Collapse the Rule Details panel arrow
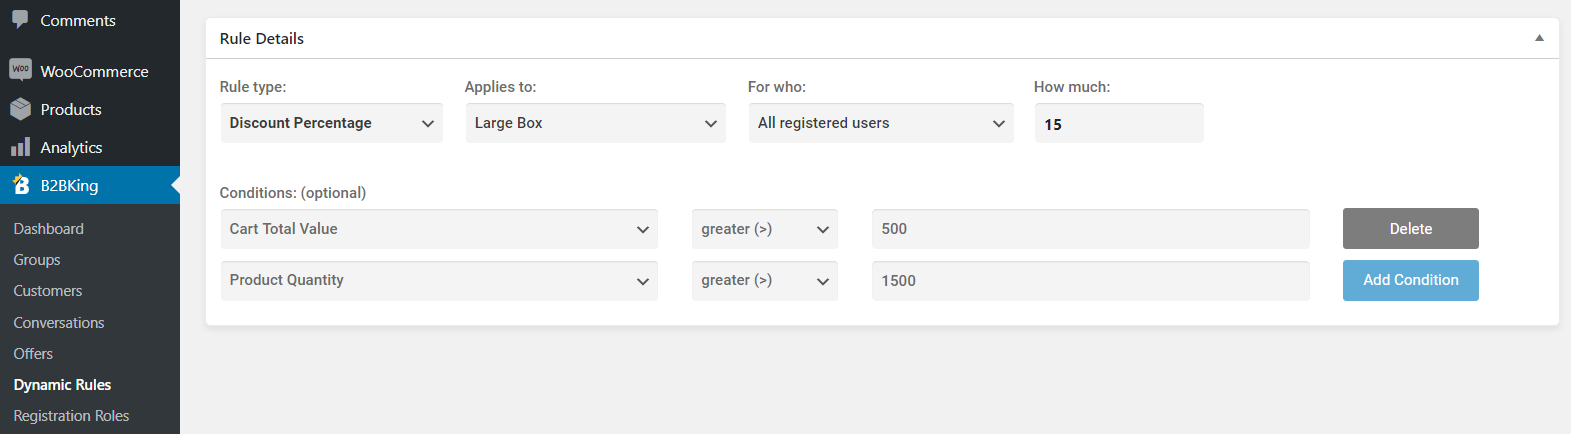Viewport: 1571px width, 434px height. pos(1539,38)
